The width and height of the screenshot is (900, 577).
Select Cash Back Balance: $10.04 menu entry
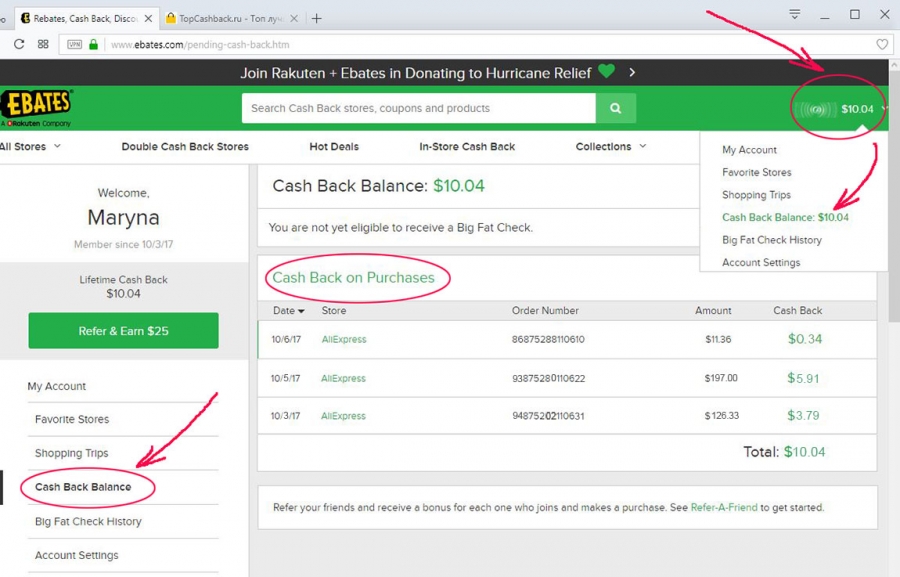click(785, 218)
